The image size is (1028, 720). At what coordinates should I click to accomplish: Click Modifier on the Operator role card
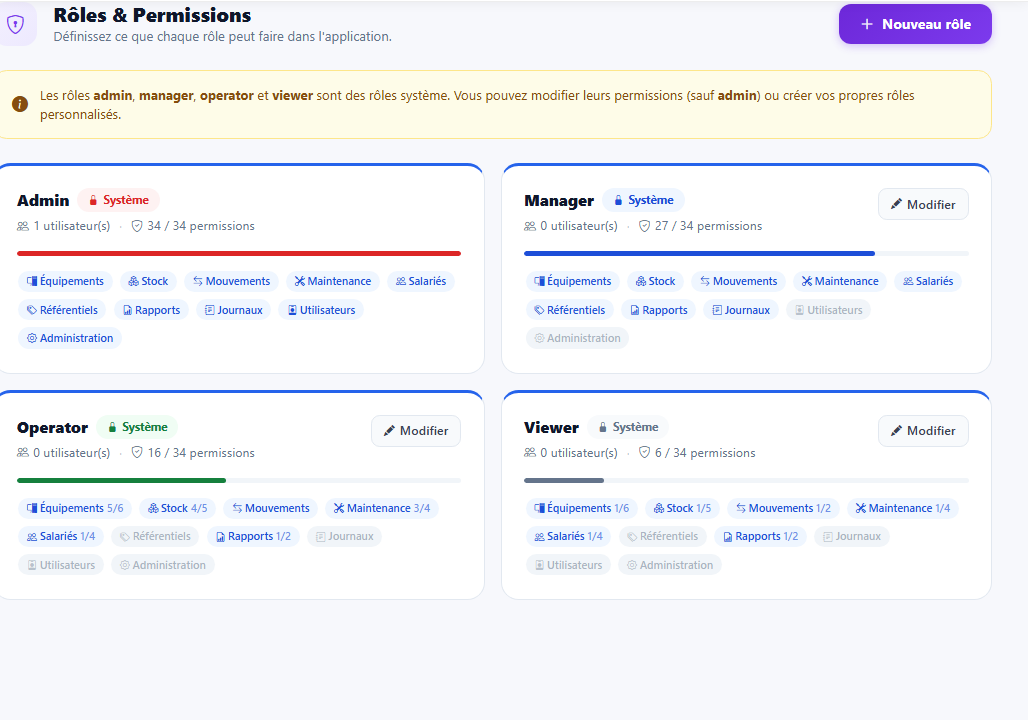click(416, 431)
